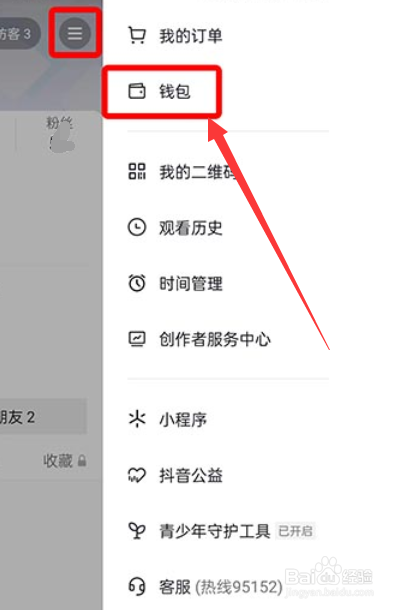
Task: Tap the clock icon for watch history
Action: point(137,227)
